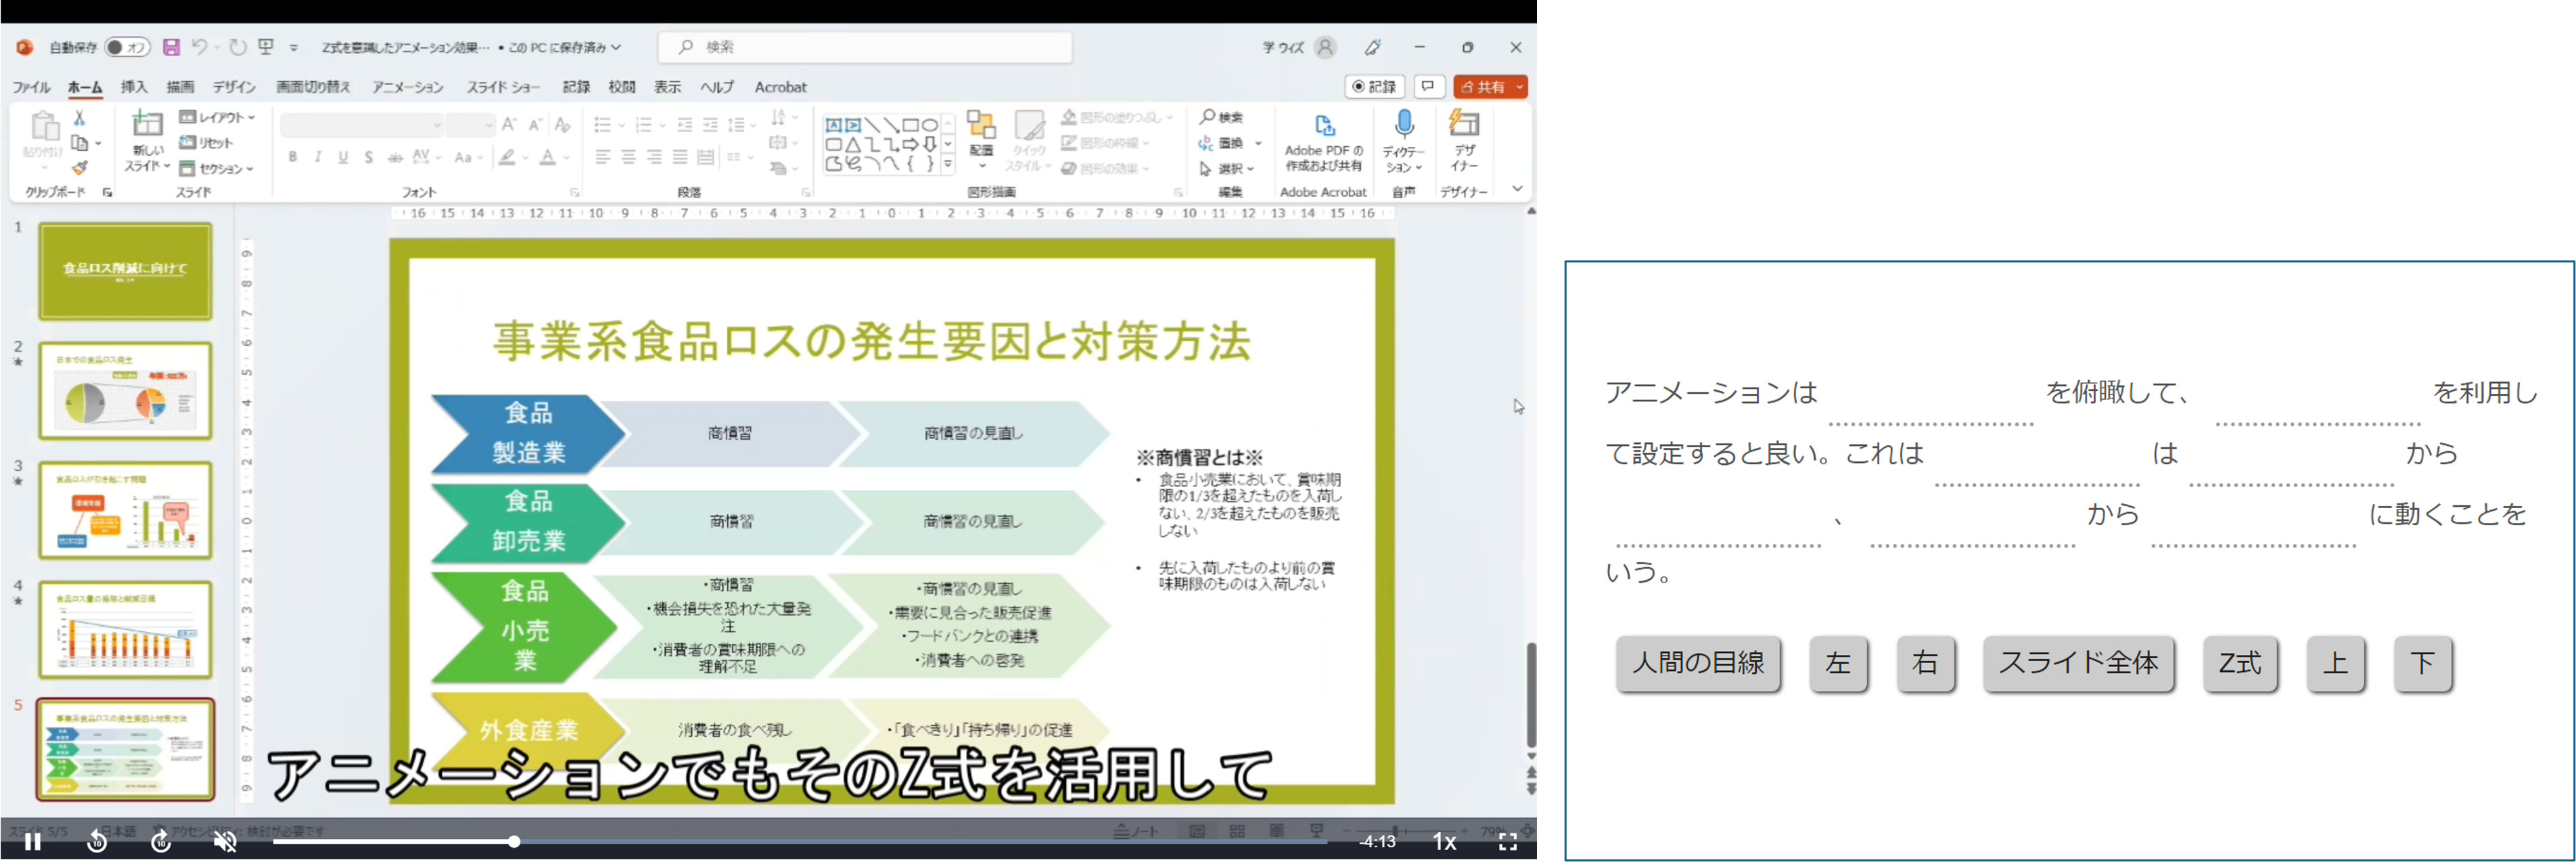Click the 左 answer button
This screenshot has width=2576, height=862.
tap(1838, 663)
